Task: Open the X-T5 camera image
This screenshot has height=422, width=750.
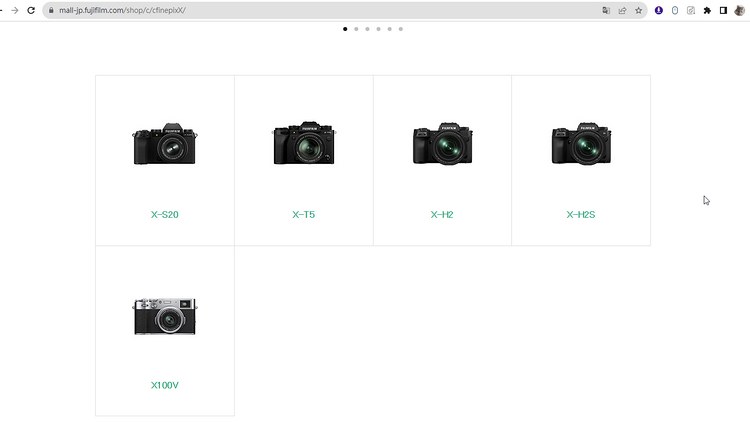Action: click(304, 143)
